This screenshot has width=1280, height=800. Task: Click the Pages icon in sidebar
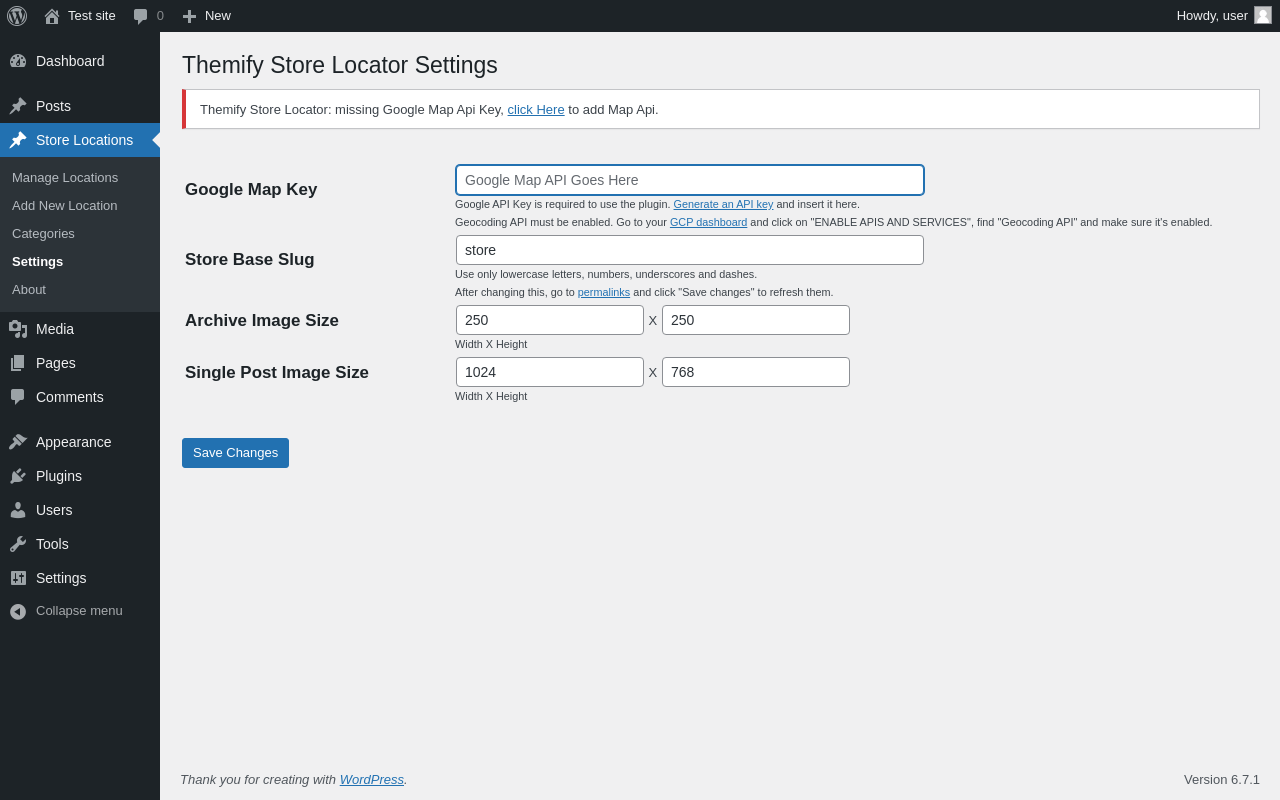tap(18, 363)
